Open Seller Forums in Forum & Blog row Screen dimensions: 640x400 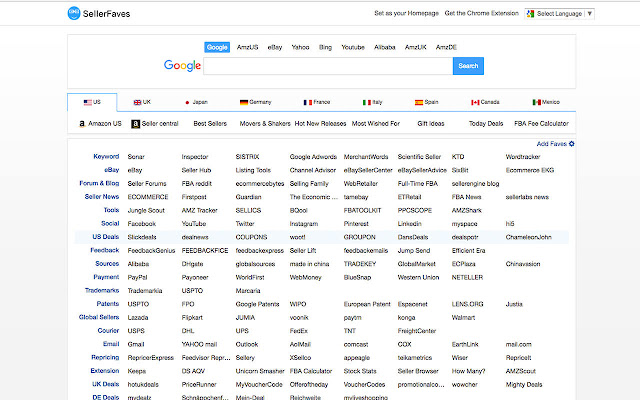tap(147, 184)
